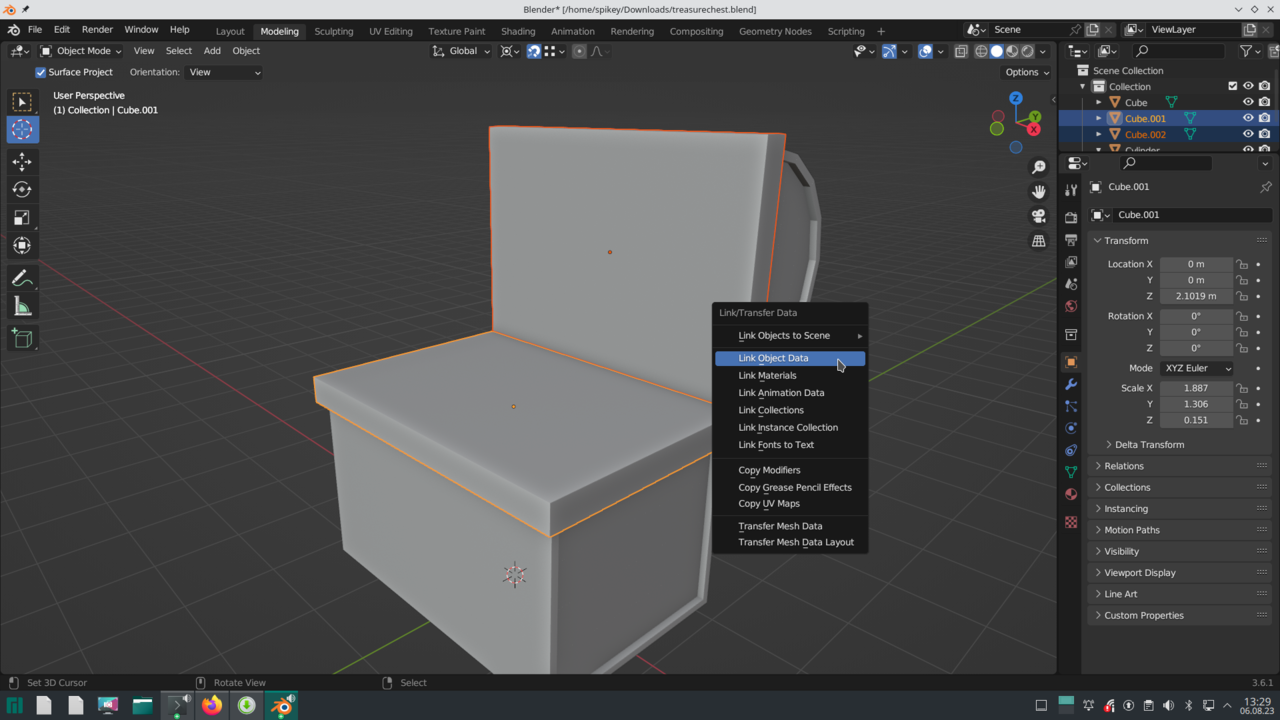
Task: Open Firefox from the taskbar
Action: coord(212,706)
